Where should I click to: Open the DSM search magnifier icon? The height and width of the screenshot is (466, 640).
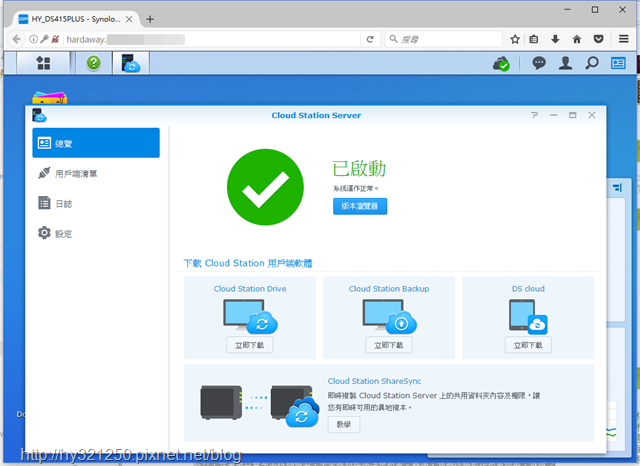pos(592,63)
